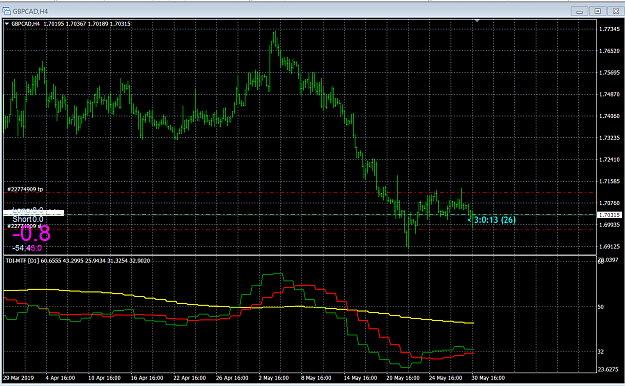Click the TDI-MTF [D1] indicator label
Viewport: 625px width, 386px height.
click(22, 260)
